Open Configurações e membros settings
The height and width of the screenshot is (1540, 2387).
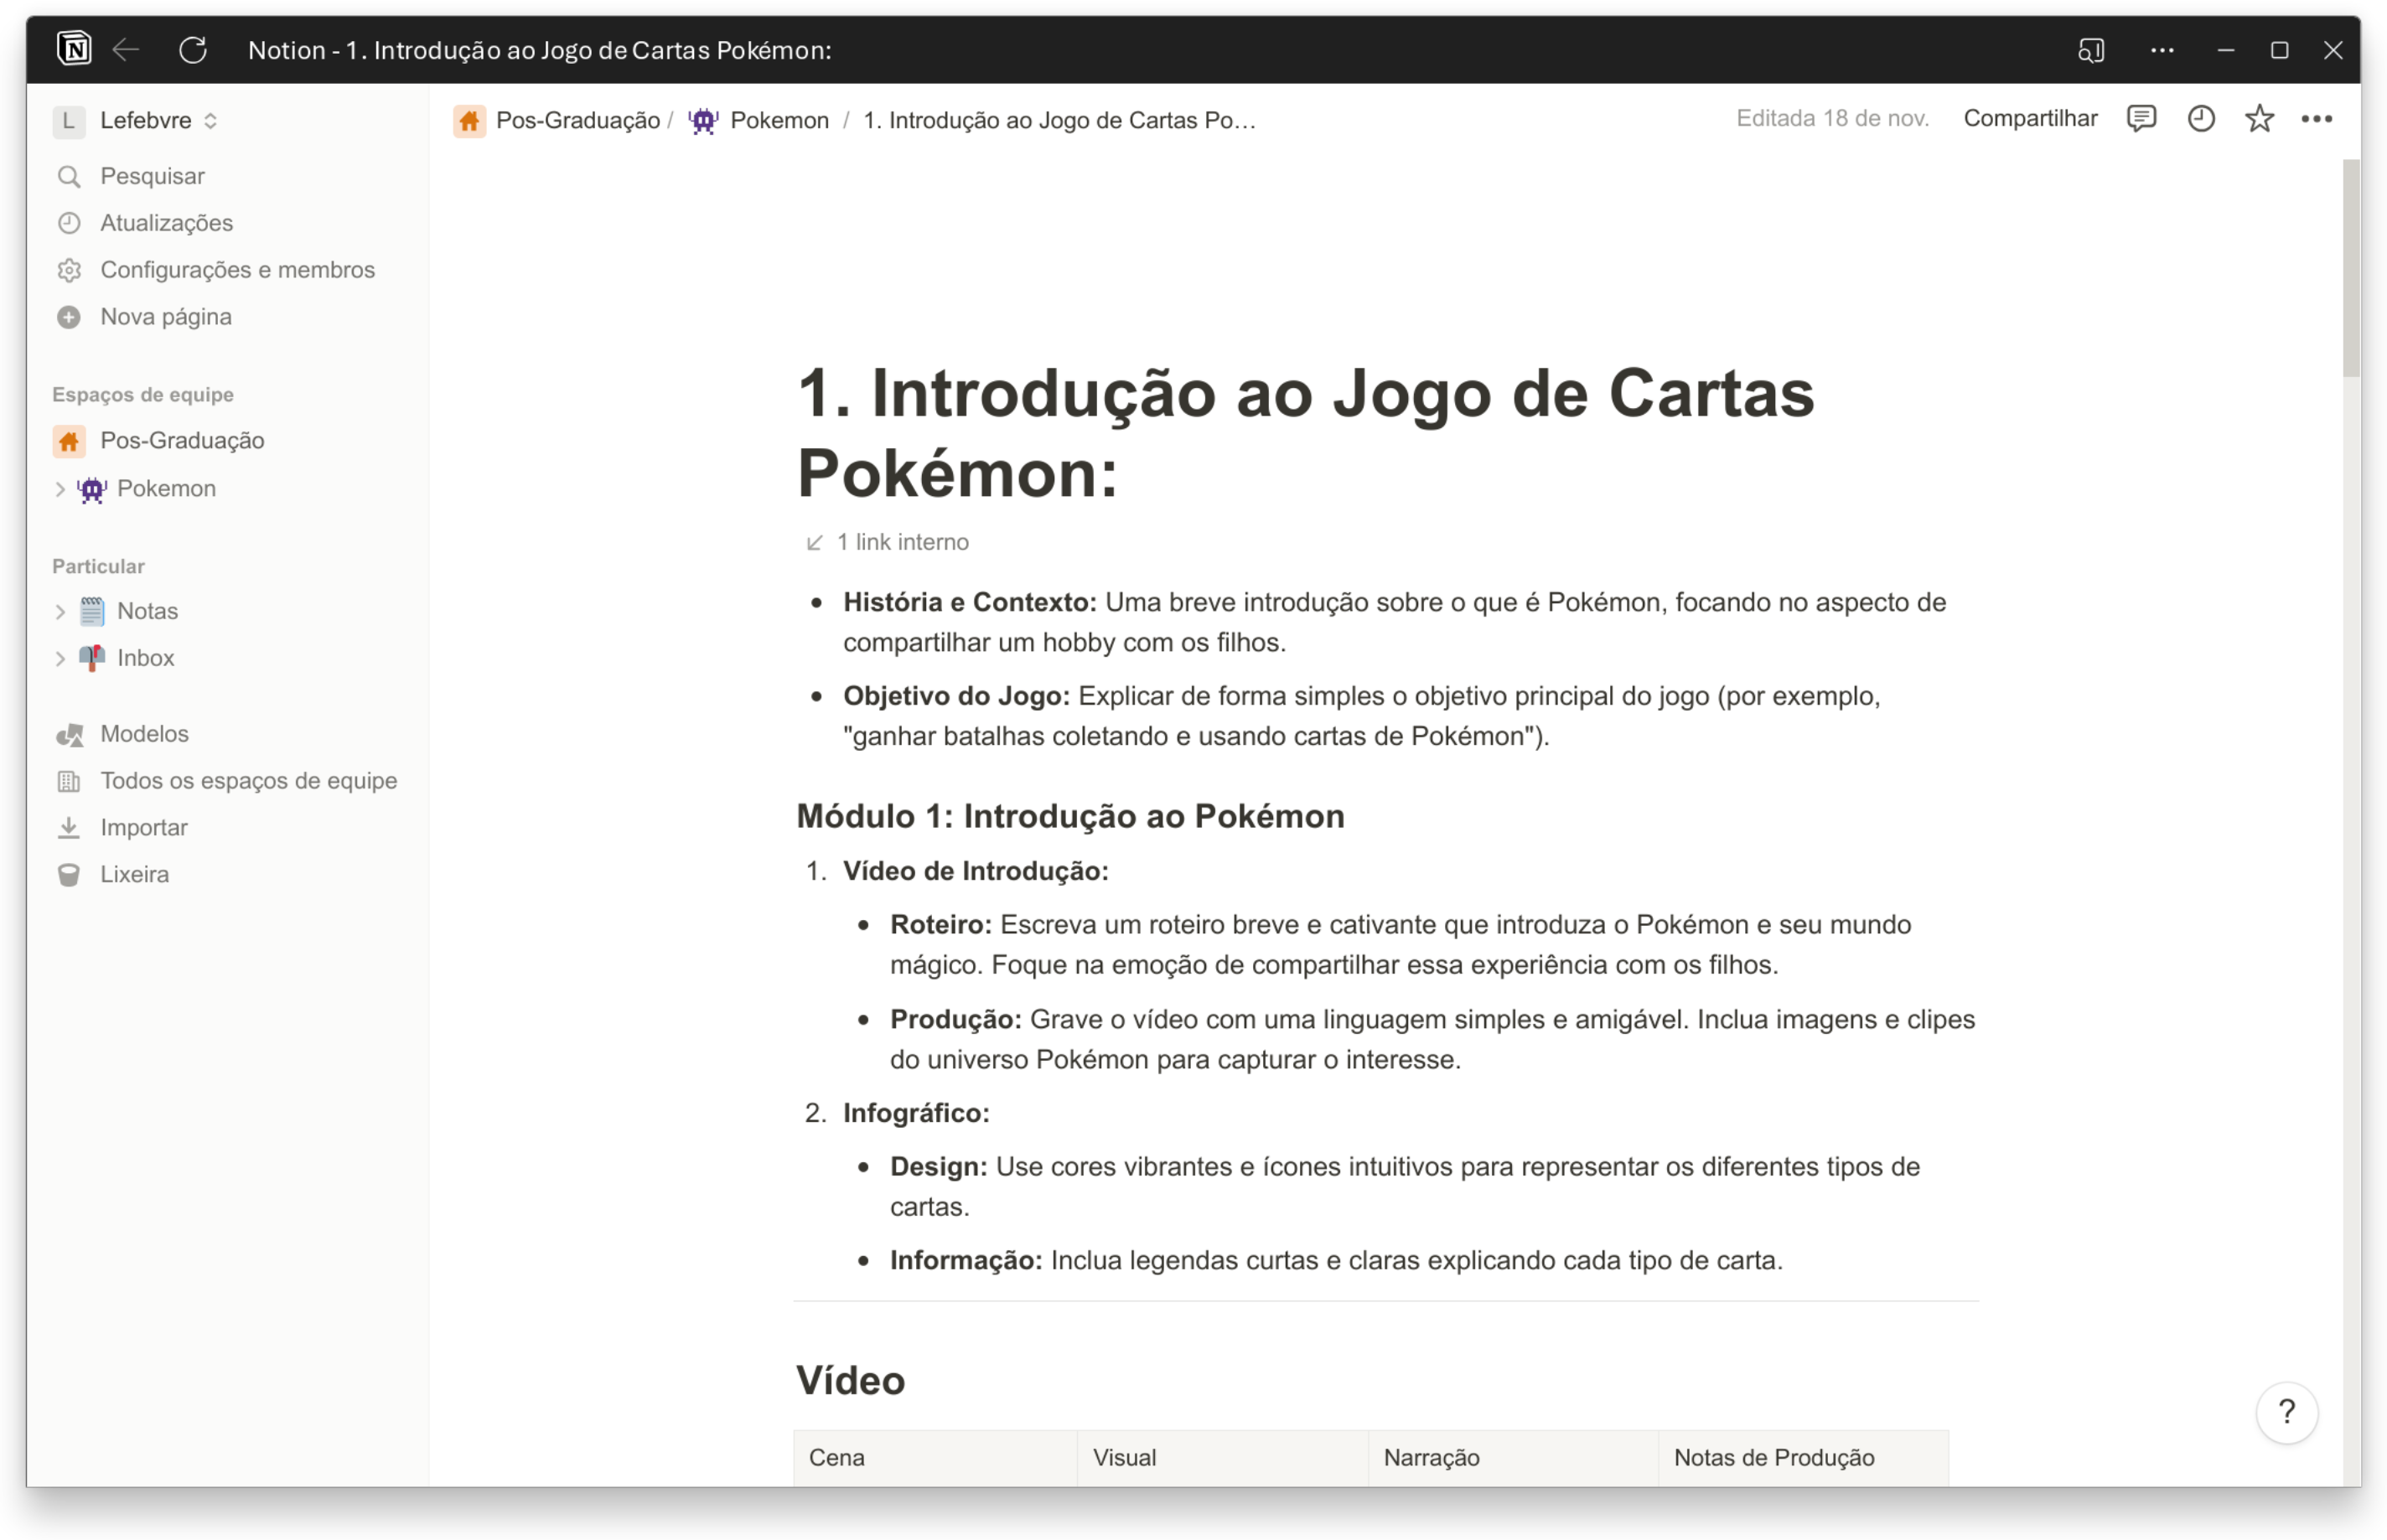[x=236, y=270]
